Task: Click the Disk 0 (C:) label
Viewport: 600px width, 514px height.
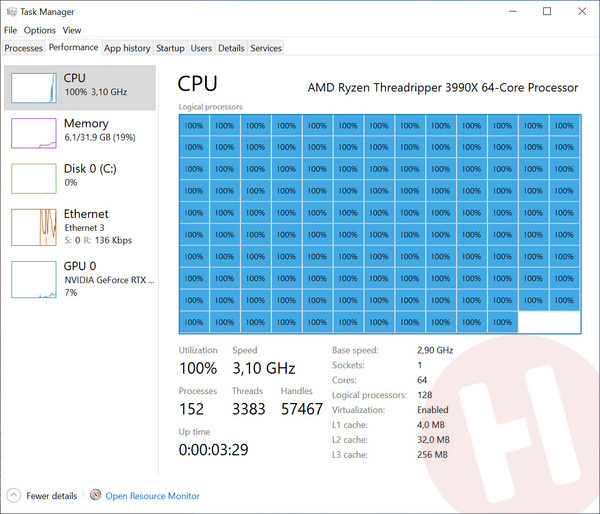Action: [90, 169]
